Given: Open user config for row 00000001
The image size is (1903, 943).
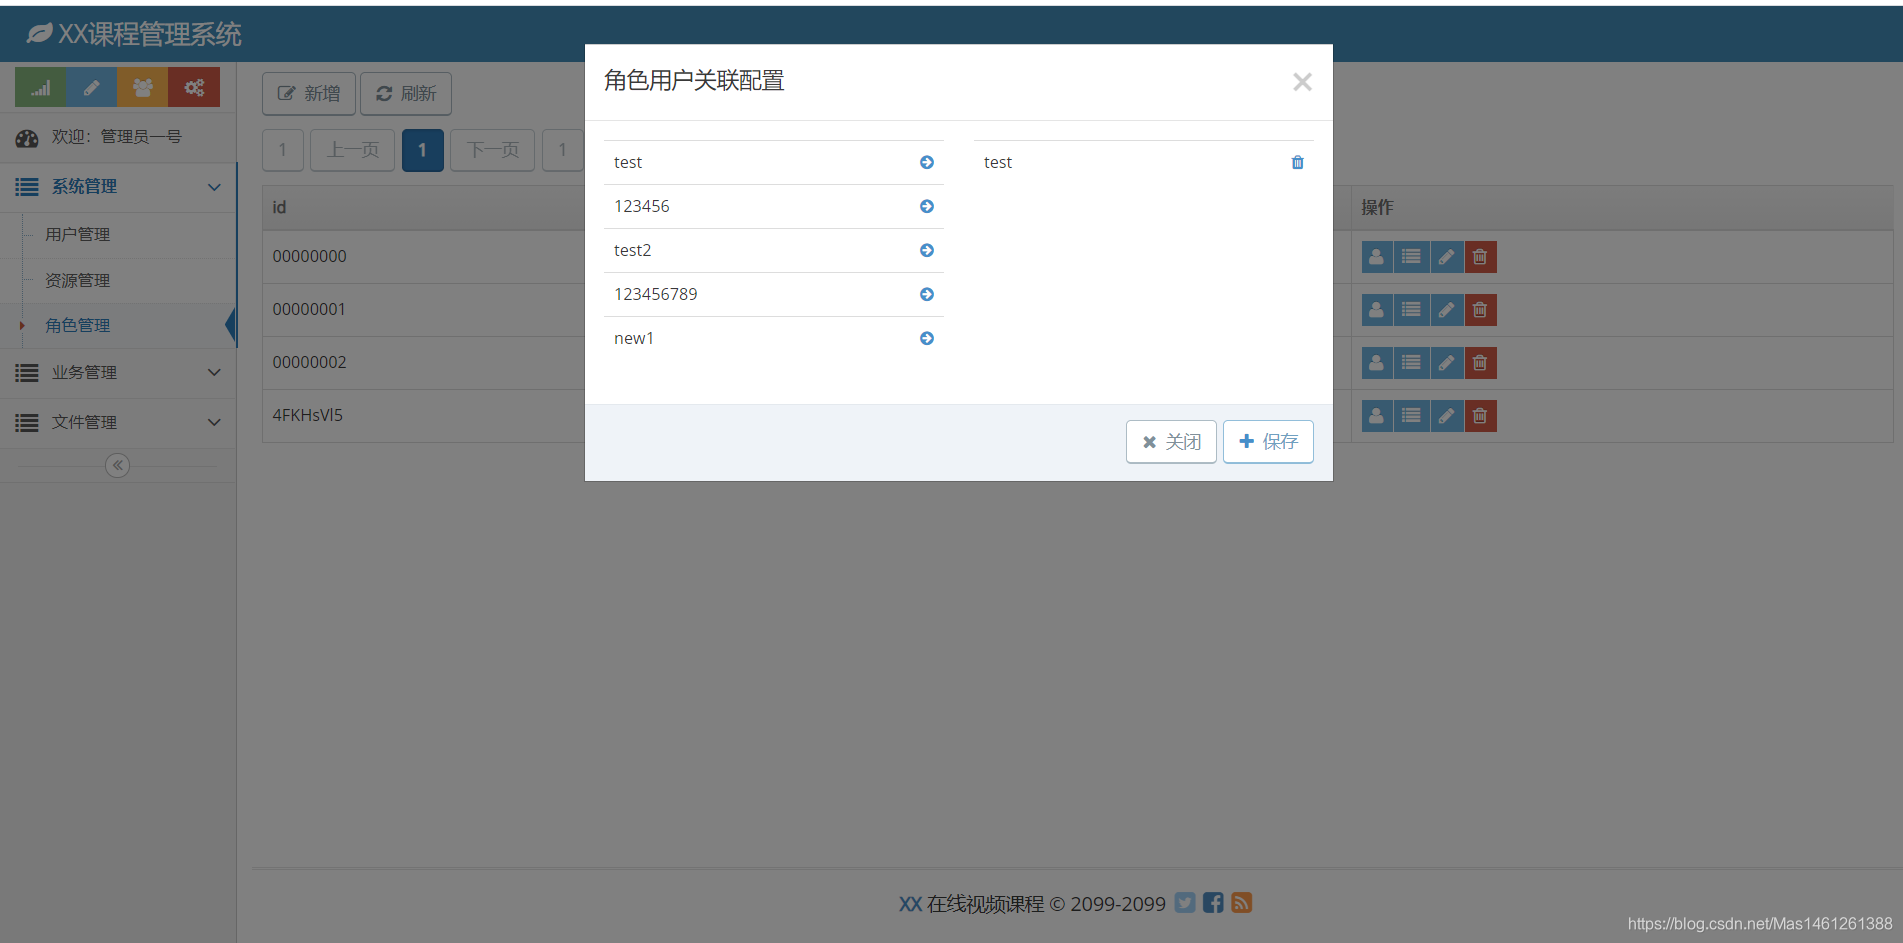Looking at the screenshot, I should [1377, 310].
